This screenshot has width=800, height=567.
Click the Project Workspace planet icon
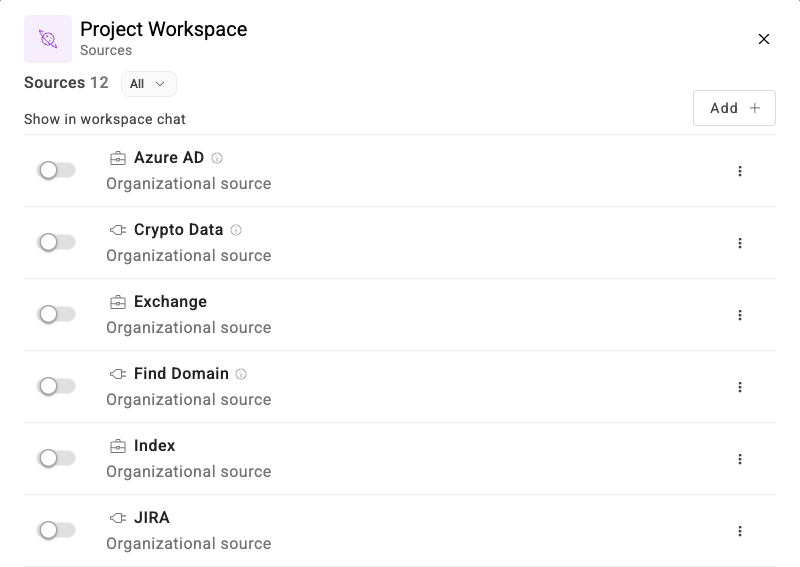tap(48, 39)
